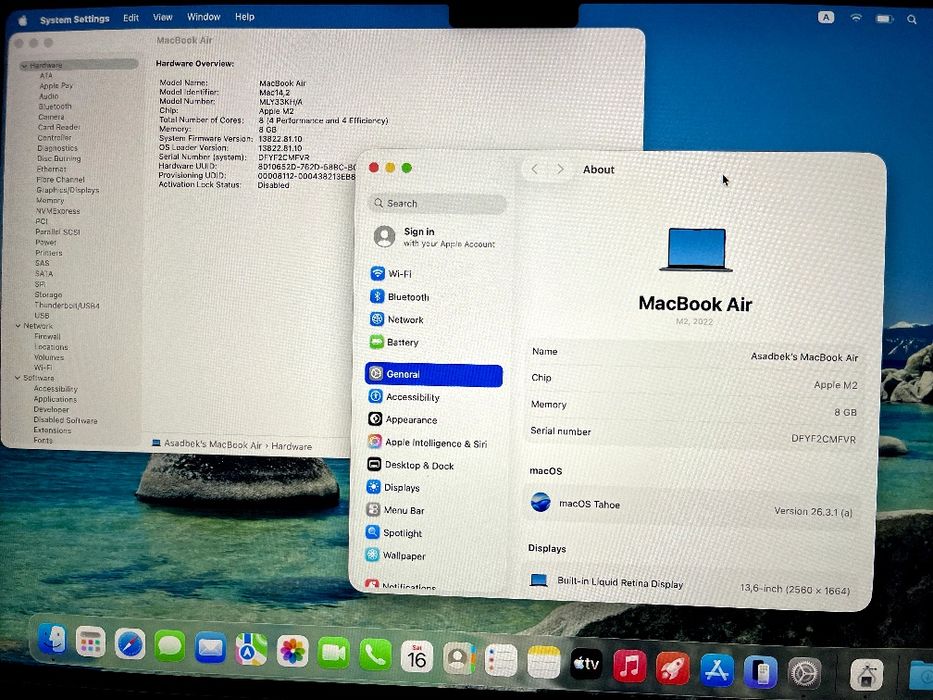Open Bluetooth pane in System Settings sidebar
This screenshot has height=700, width=933.
(x=399, y=296)
